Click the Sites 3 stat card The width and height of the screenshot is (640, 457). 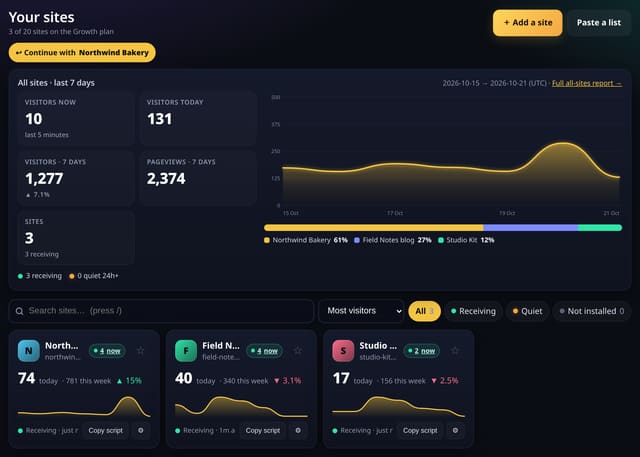(x=76, y=238)
